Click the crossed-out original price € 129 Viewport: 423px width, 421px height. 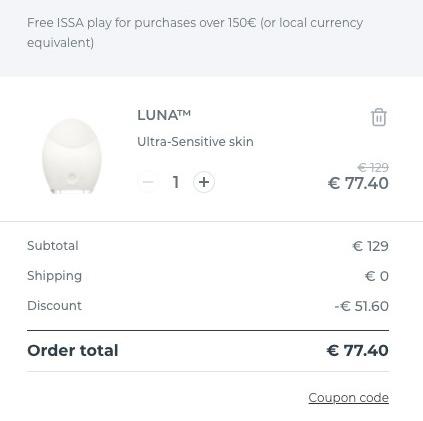[373, 167]
